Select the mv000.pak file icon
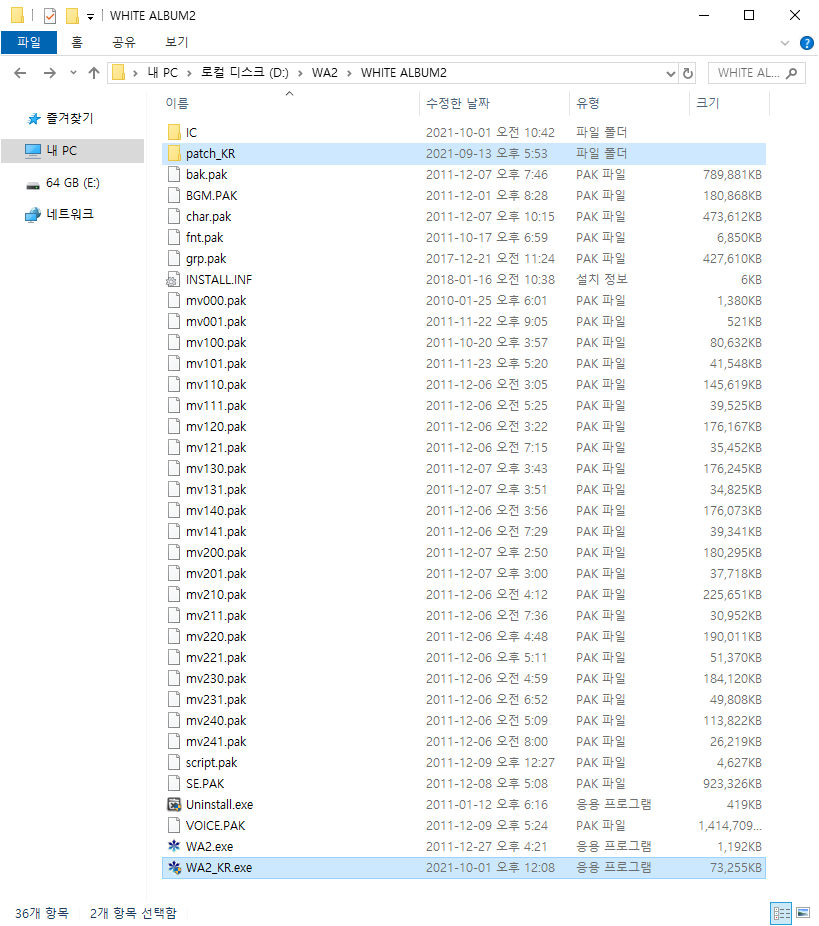The width and height of the screenshot is (819, 926). click(x=174, y=301)
